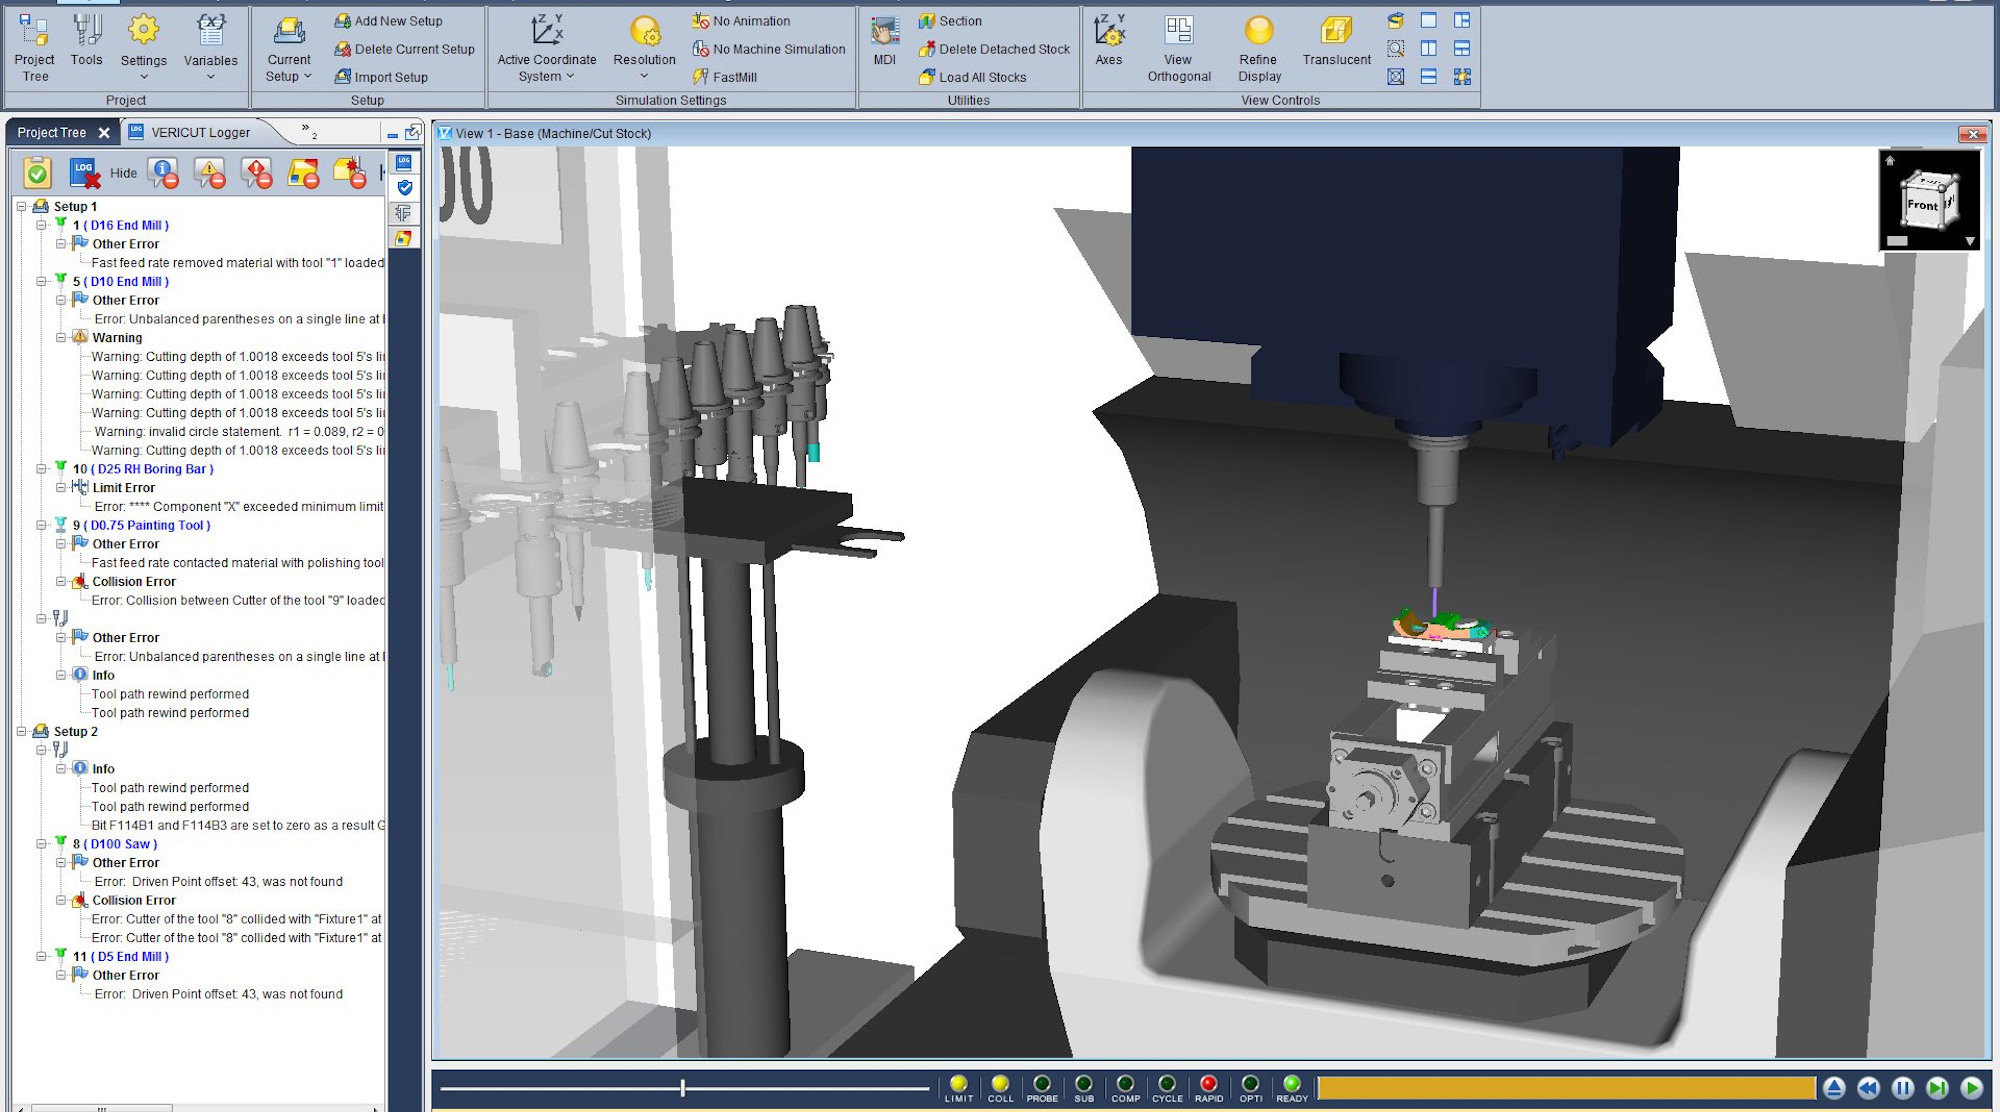Open the Variables panel
Image resolution: width=2000 pixels, height=1112 pixels.
(x=211, y=46)
